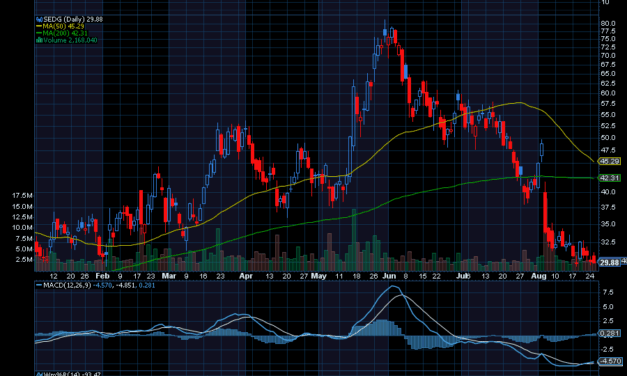Click the 0.281 MACD histogram value tag
Image resolution: width=627 pixels, height=376 pixels.
pos(609,333)
